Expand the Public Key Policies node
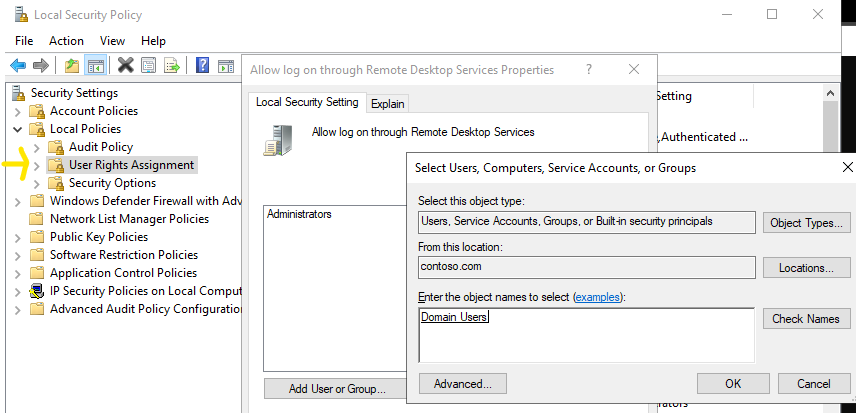Viewport: 856px width, 413px height. click(x=18, y=237)
